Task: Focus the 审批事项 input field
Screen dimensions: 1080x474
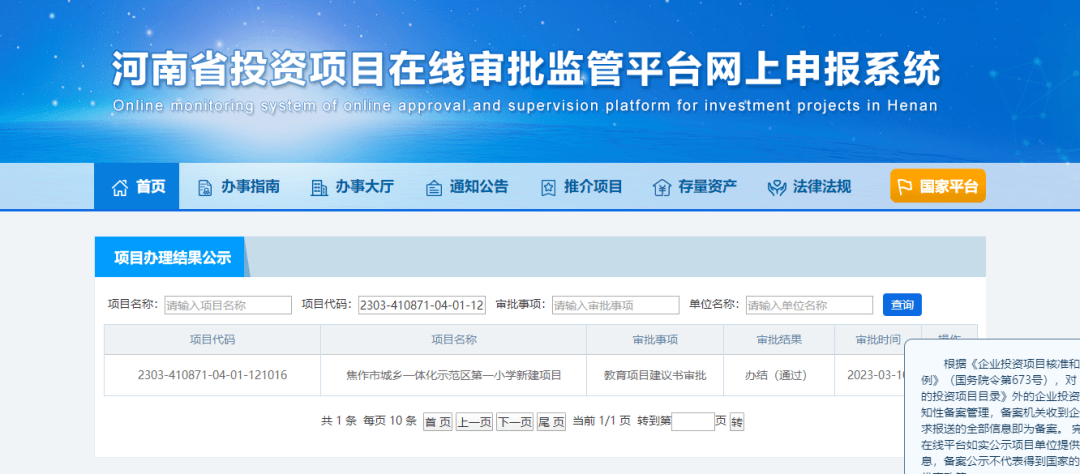Action: 616,305
